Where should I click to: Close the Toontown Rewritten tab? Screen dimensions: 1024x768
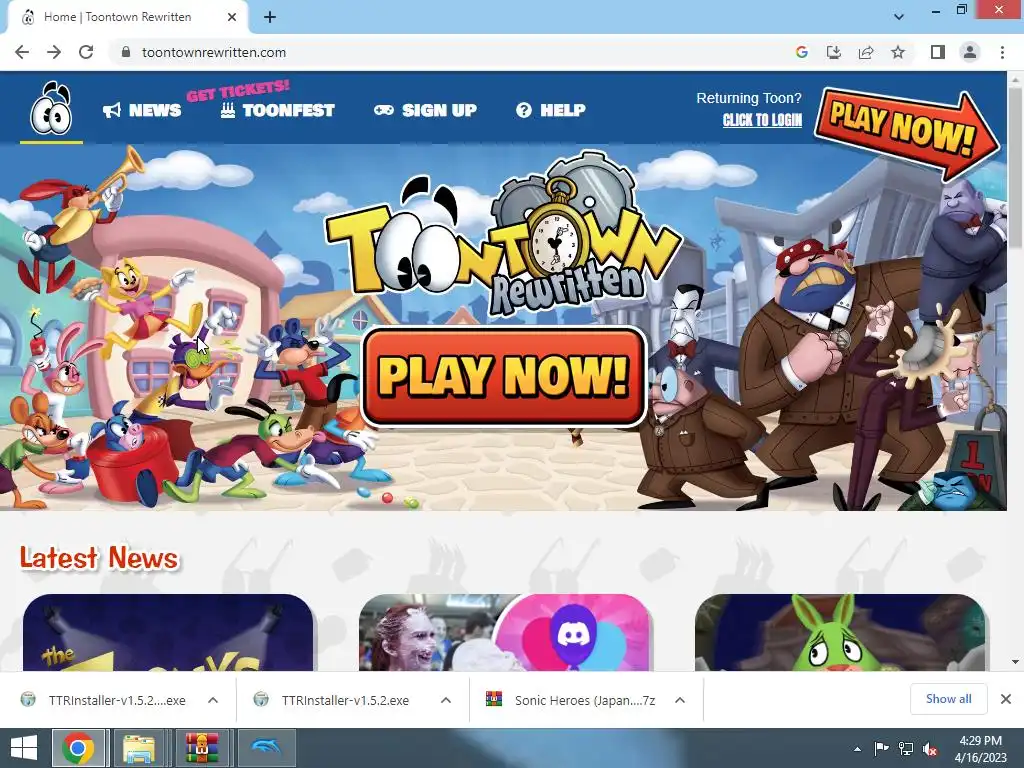pos(232,17)
